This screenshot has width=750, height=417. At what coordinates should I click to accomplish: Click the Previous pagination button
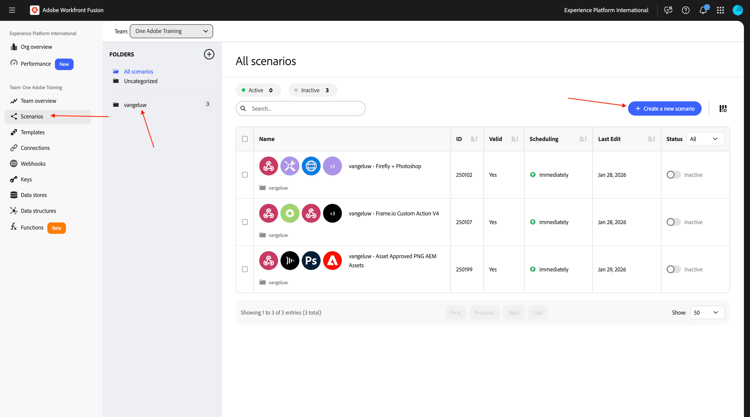point(484,312)
